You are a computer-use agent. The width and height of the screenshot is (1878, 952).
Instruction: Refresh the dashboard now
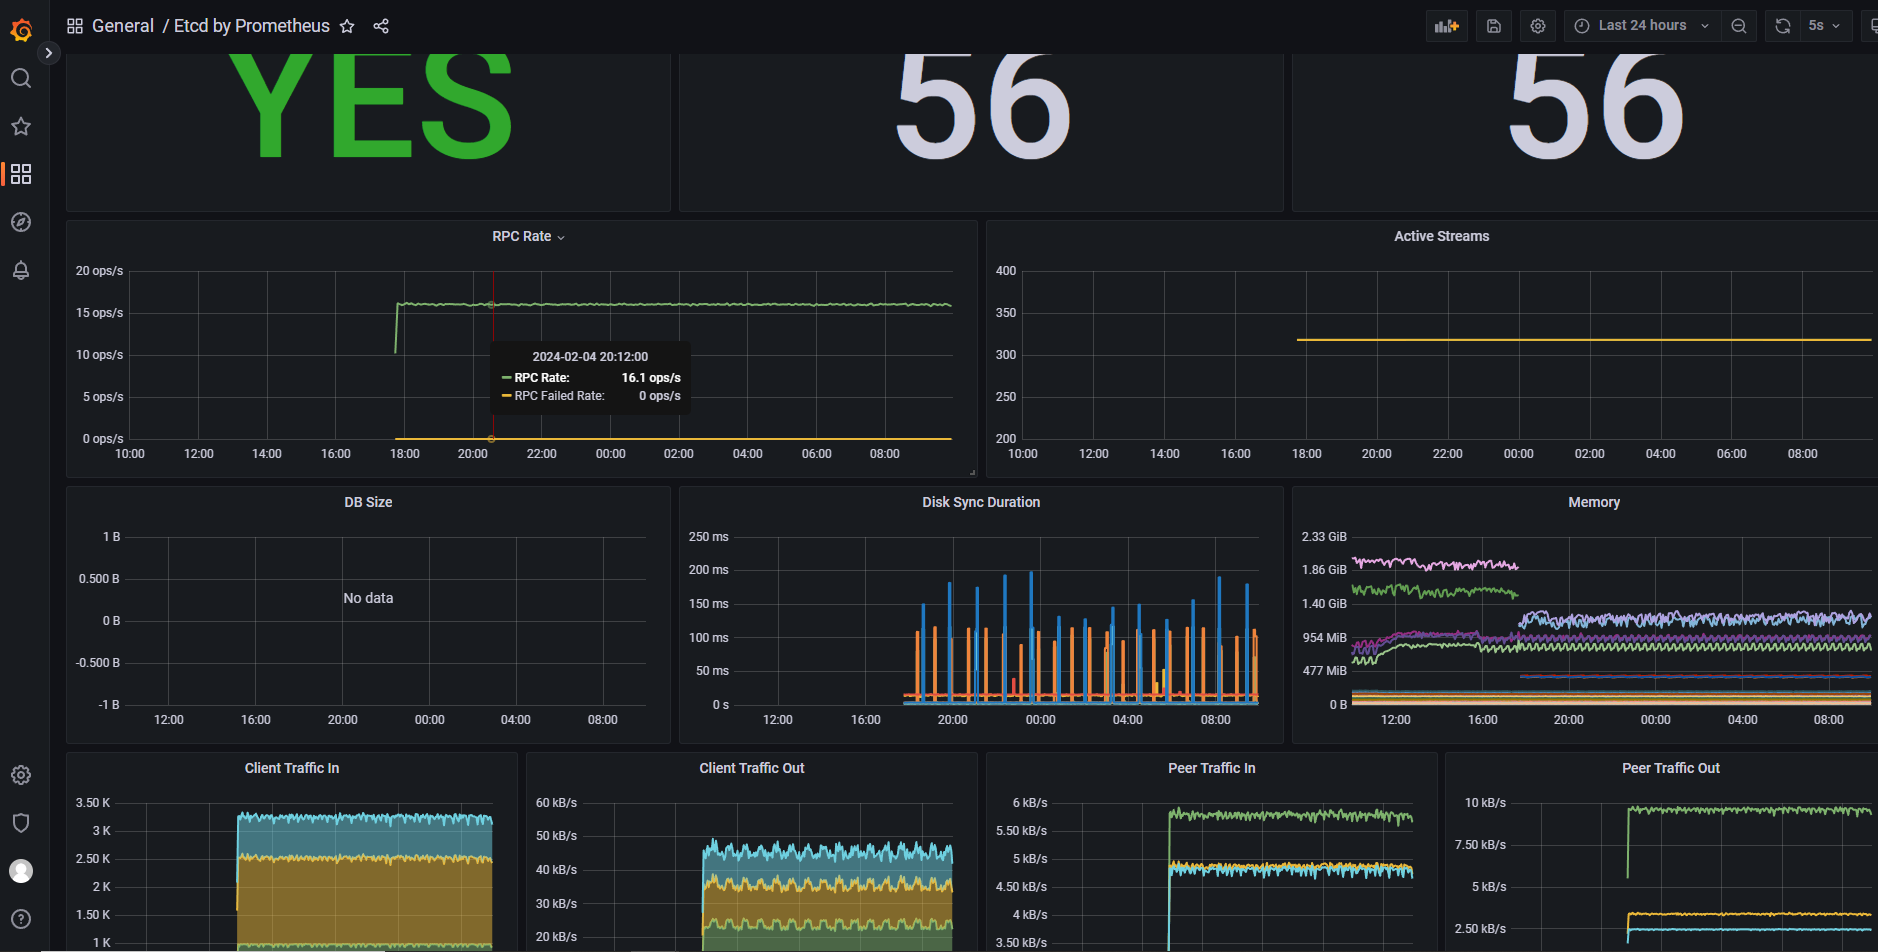click(x=1783, y=26)
